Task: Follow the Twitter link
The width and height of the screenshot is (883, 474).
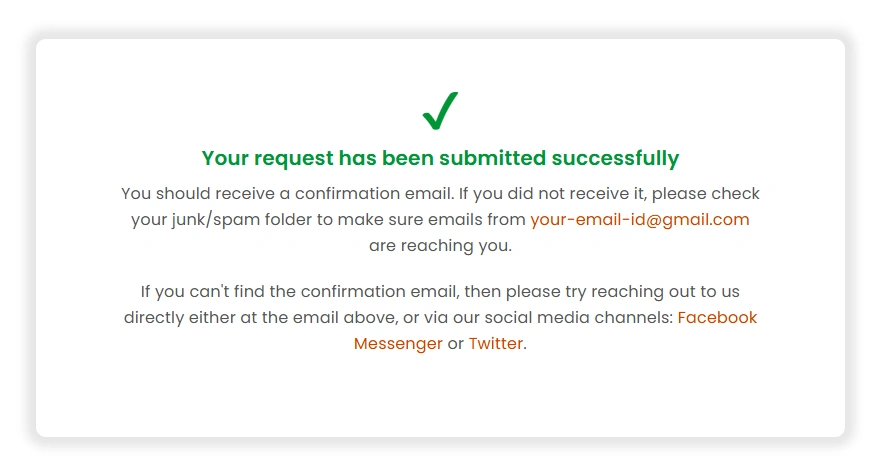Action: coord(495,344)
